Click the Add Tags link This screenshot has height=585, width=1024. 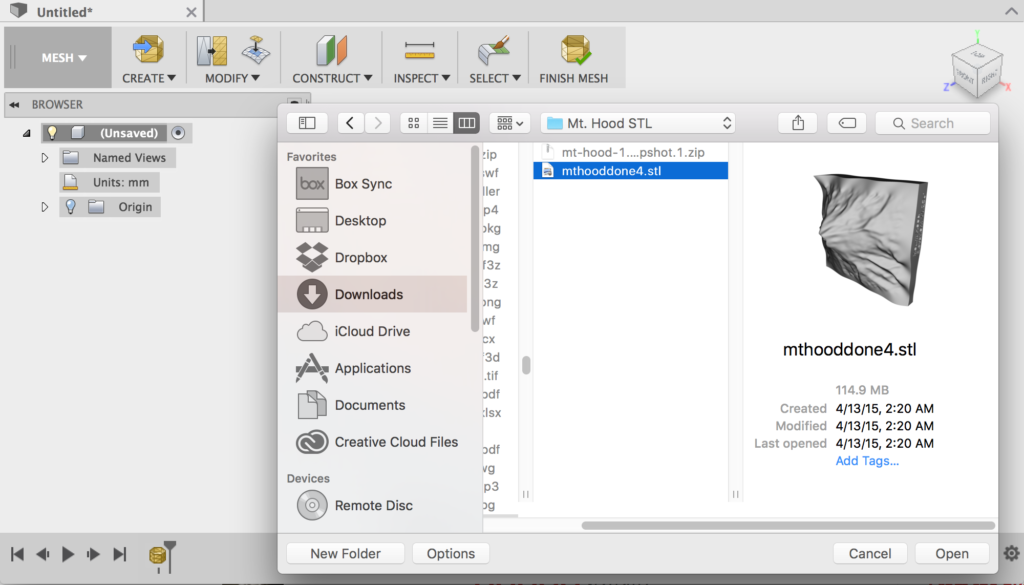(x=867, y=461)
